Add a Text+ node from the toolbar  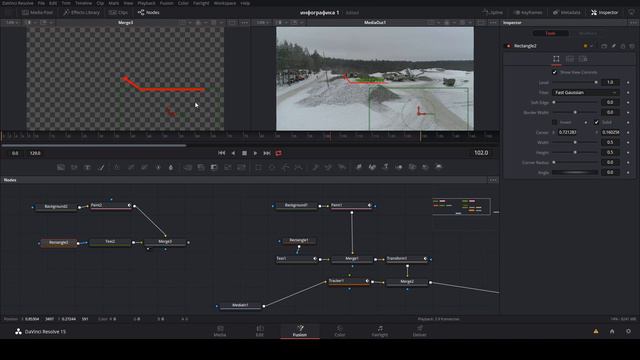pos(87,167)
